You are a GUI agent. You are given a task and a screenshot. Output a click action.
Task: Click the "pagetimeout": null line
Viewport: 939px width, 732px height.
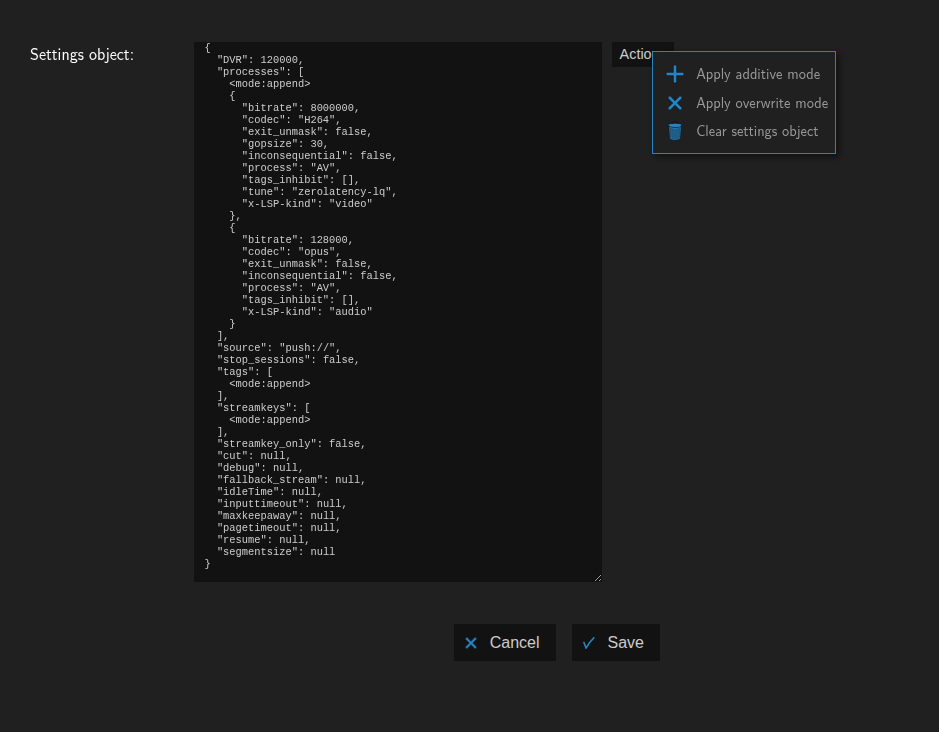(278, 527)
